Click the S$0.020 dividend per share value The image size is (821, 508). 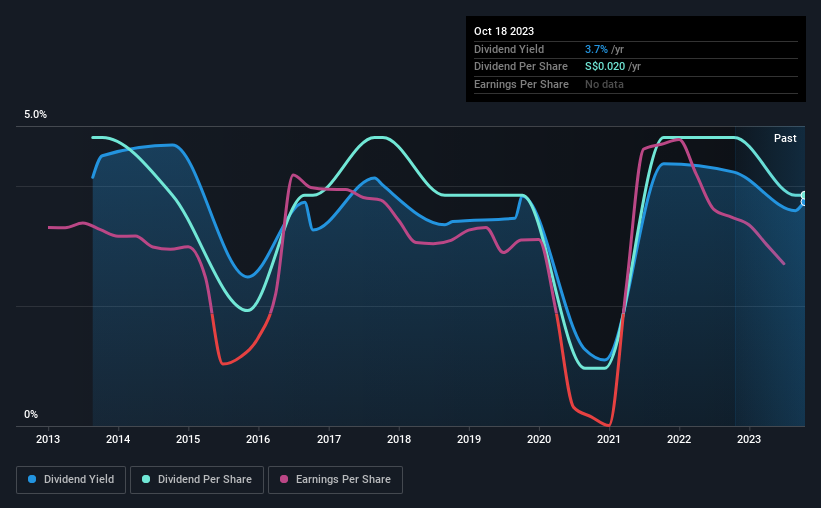click(x=605, y=67)
